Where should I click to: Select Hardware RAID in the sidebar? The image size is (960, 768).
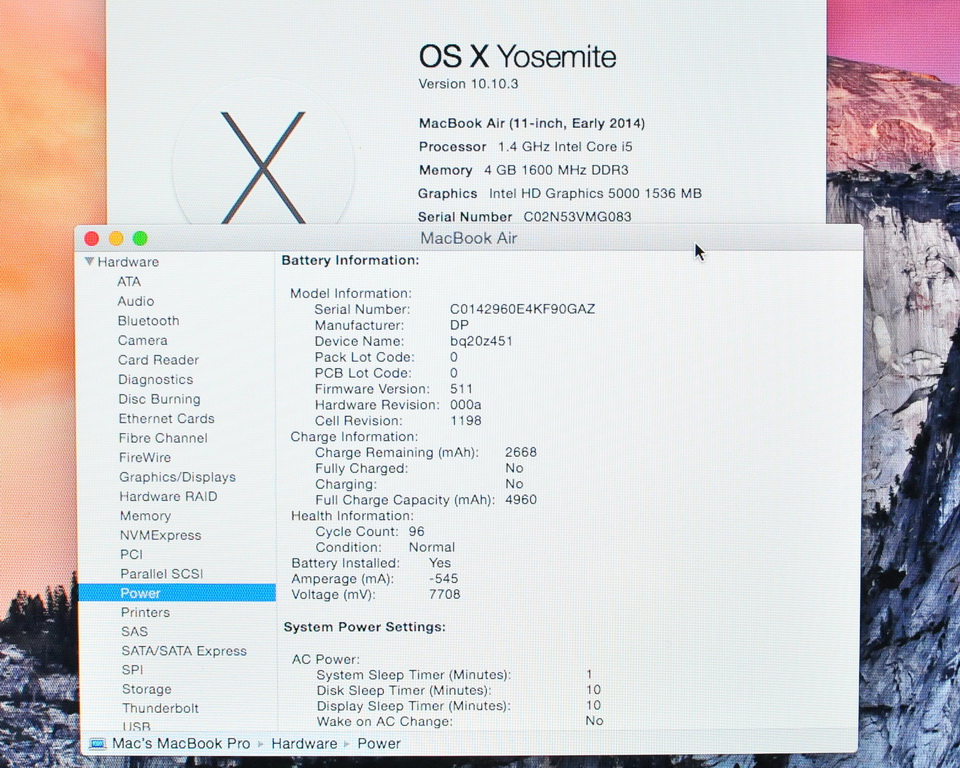[x=168, y=497]
